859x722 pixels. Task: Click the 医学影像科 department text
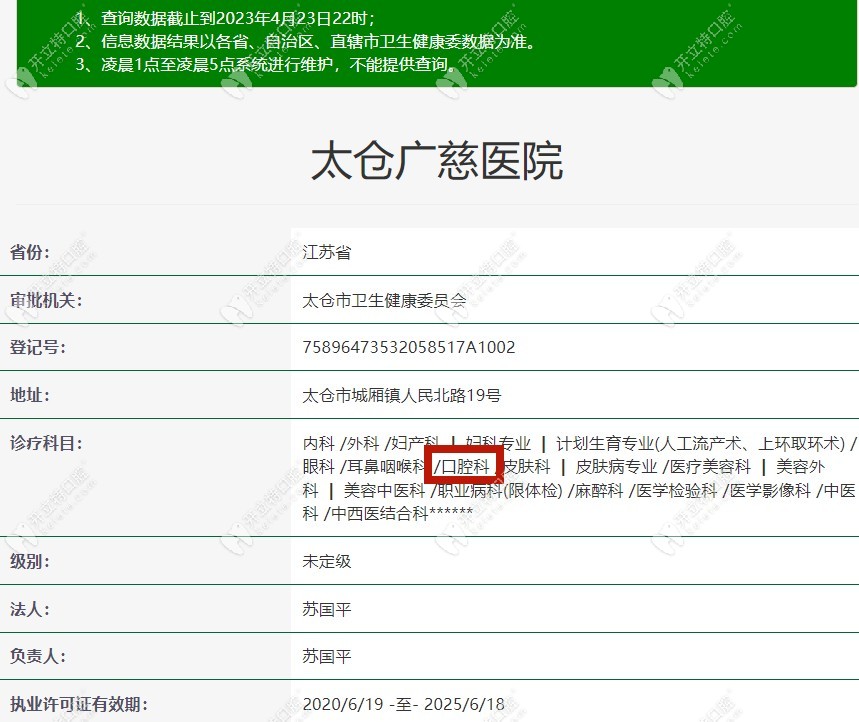click(x=769, y=491)
